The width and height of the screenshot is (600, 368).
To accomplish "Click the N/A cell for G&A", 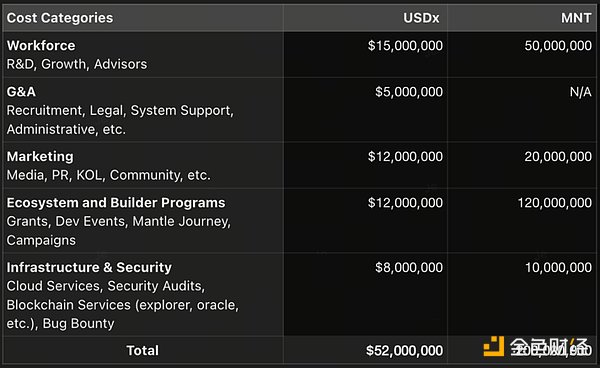I will [580, 92].
